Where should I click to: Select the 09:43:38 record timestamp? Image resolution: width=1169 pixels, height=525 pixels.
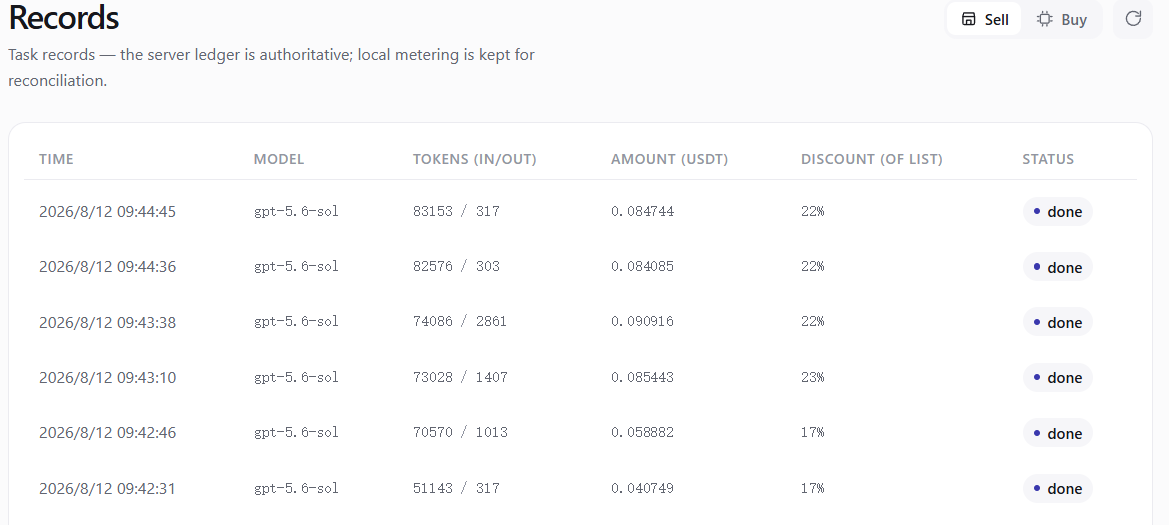coord(107,322)
